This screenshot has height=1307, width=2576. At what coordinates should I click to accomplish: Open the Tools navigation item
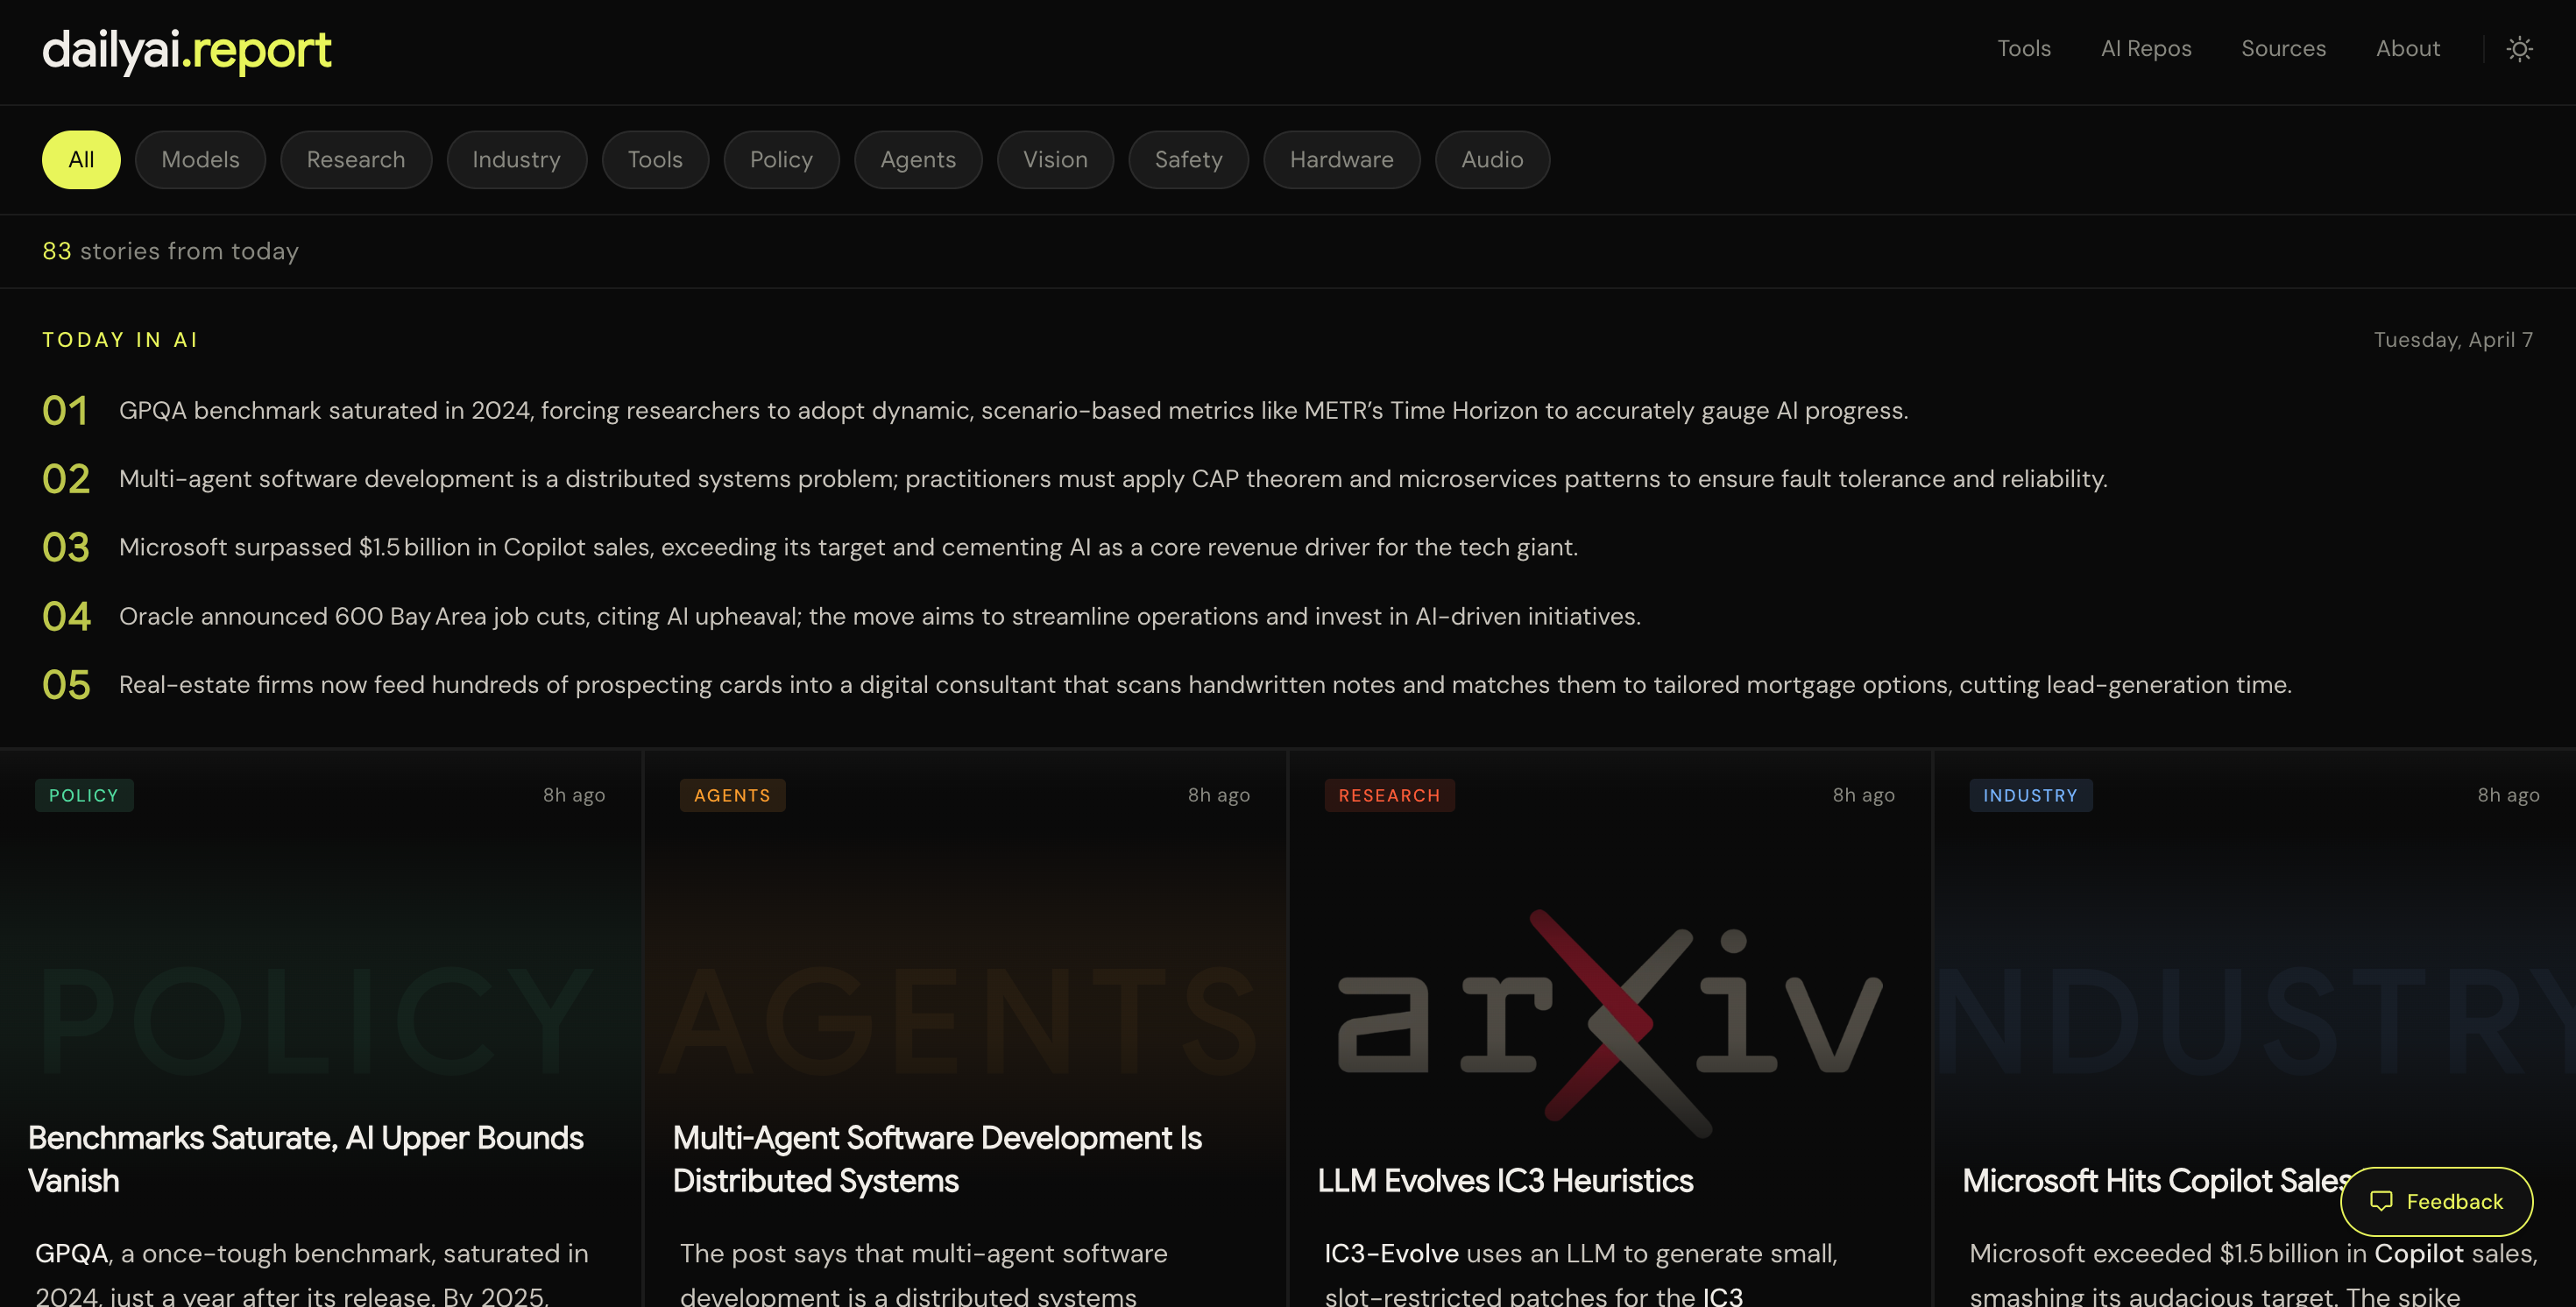coord(2023,48)
